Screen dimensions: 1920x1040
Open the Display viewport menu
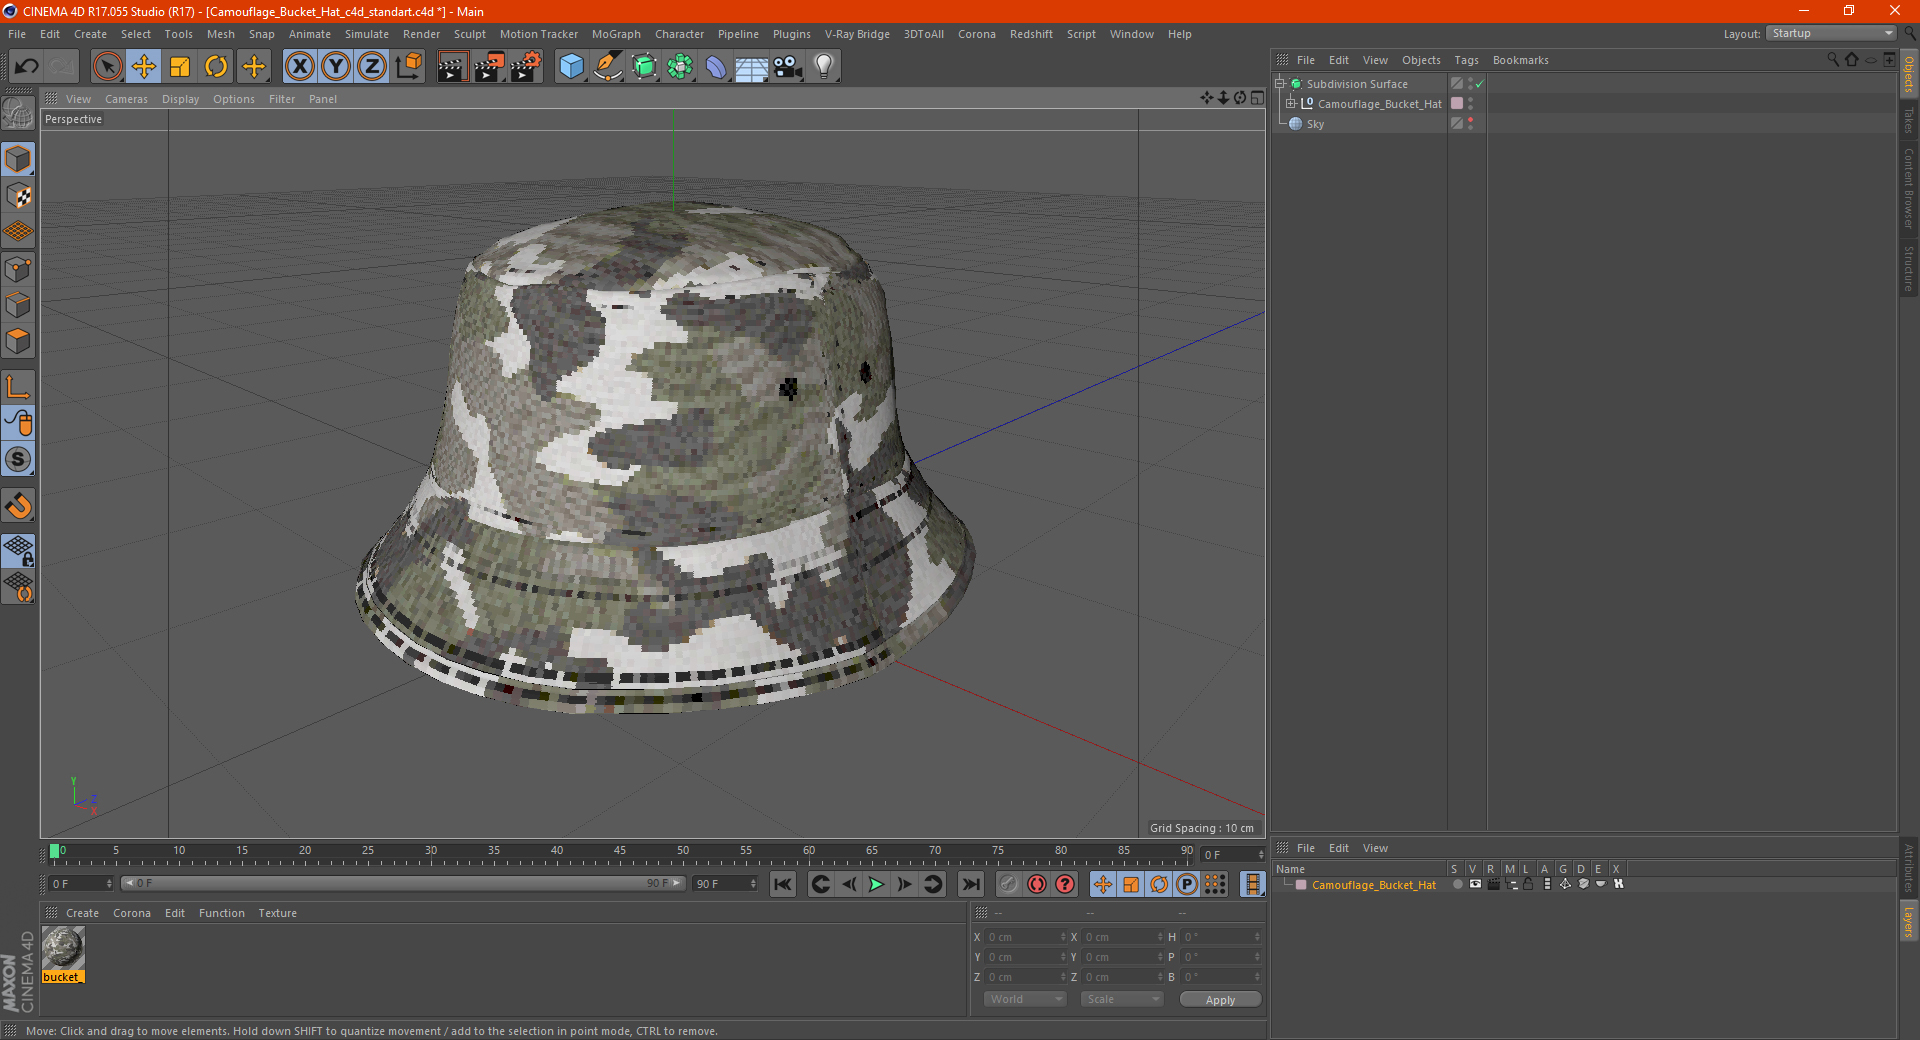[180, 99]
